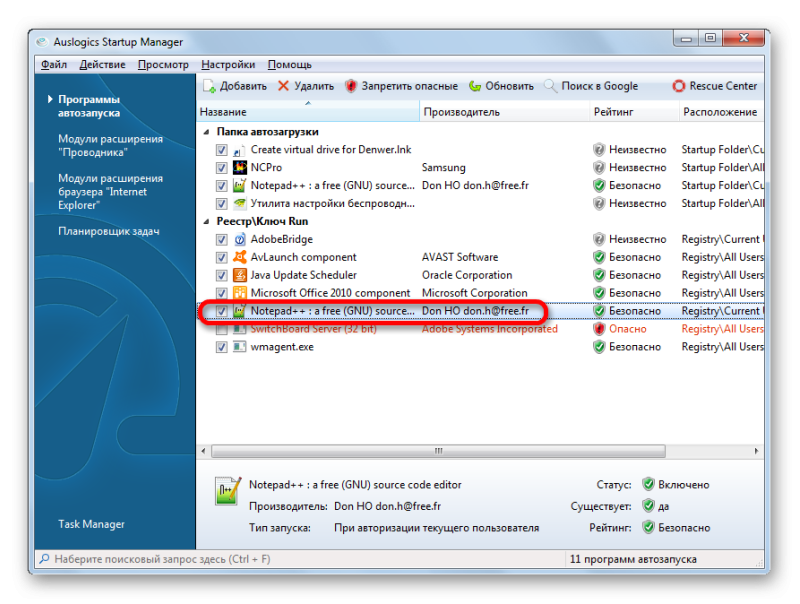Open the Настройки menu
Viewport: 800px width, 604px height.
228,65
